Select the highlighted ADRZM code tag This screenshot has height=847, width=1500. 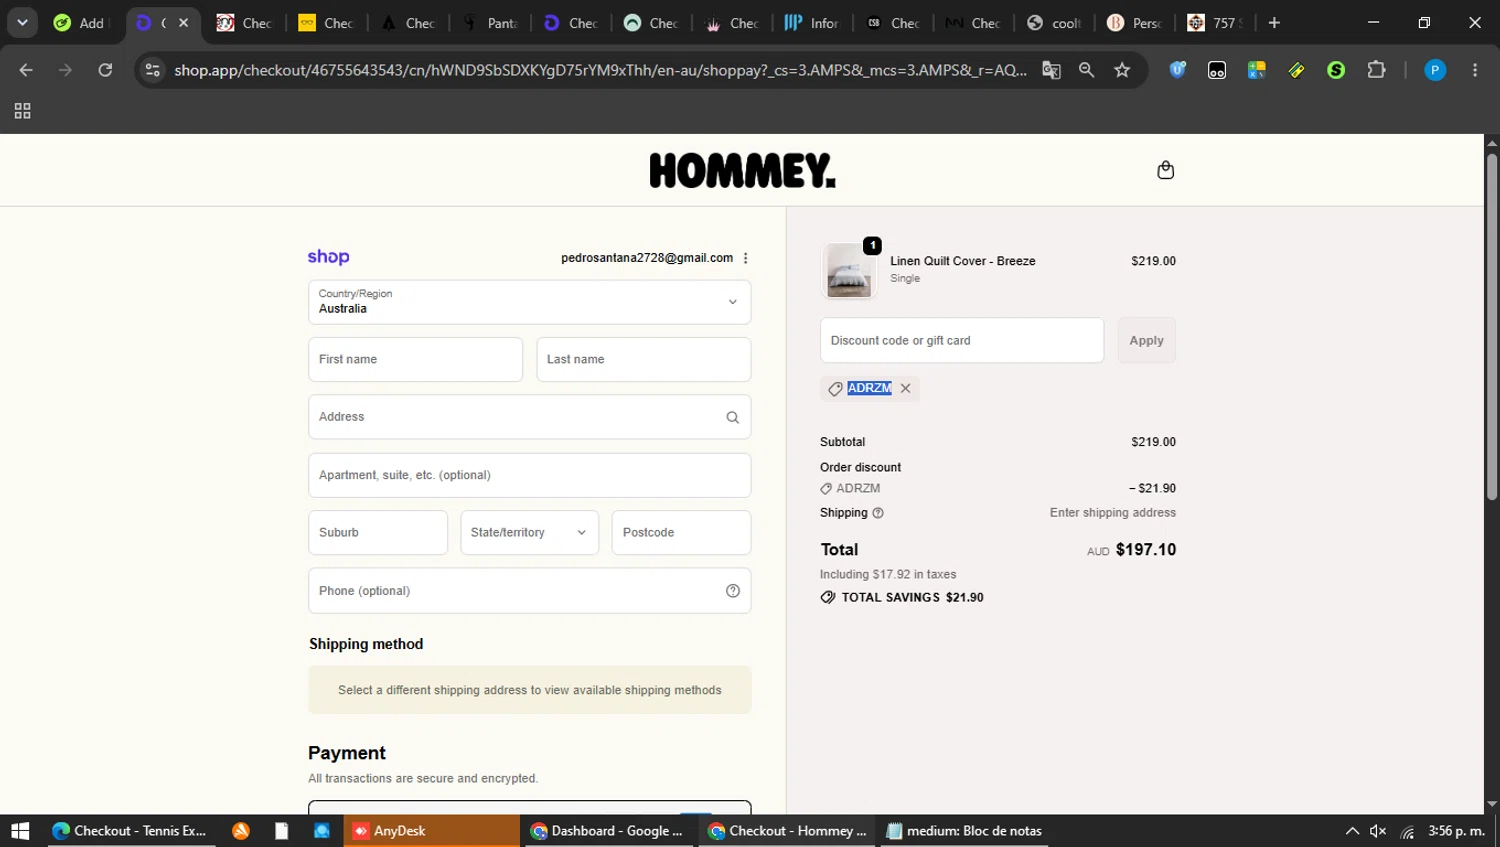(x=869, y=388)
